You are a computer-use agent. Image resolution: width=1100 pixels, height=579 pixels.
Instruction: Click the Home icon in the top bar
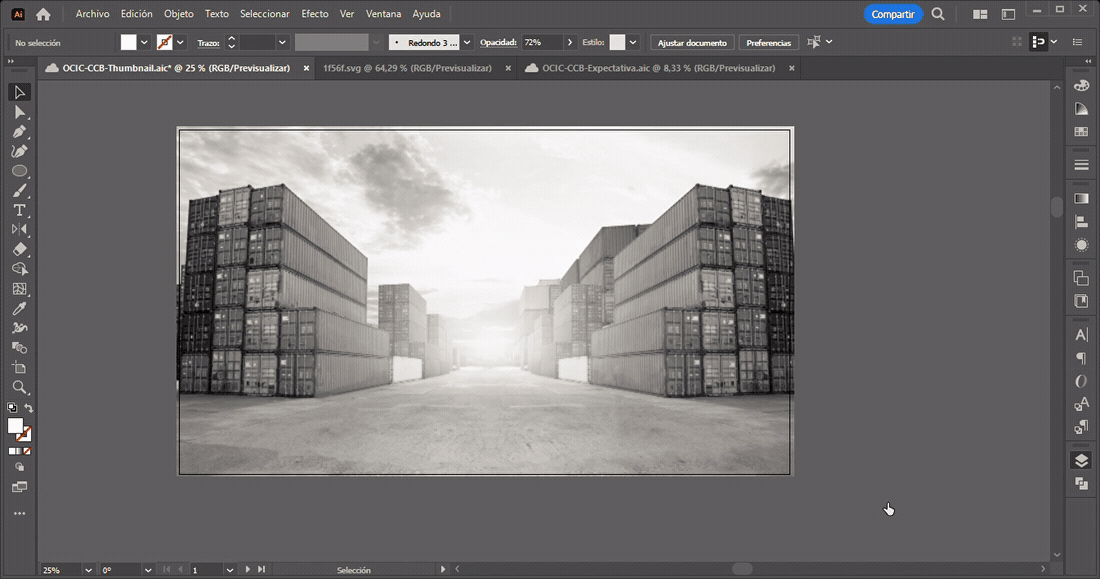(x=43, y=14)
